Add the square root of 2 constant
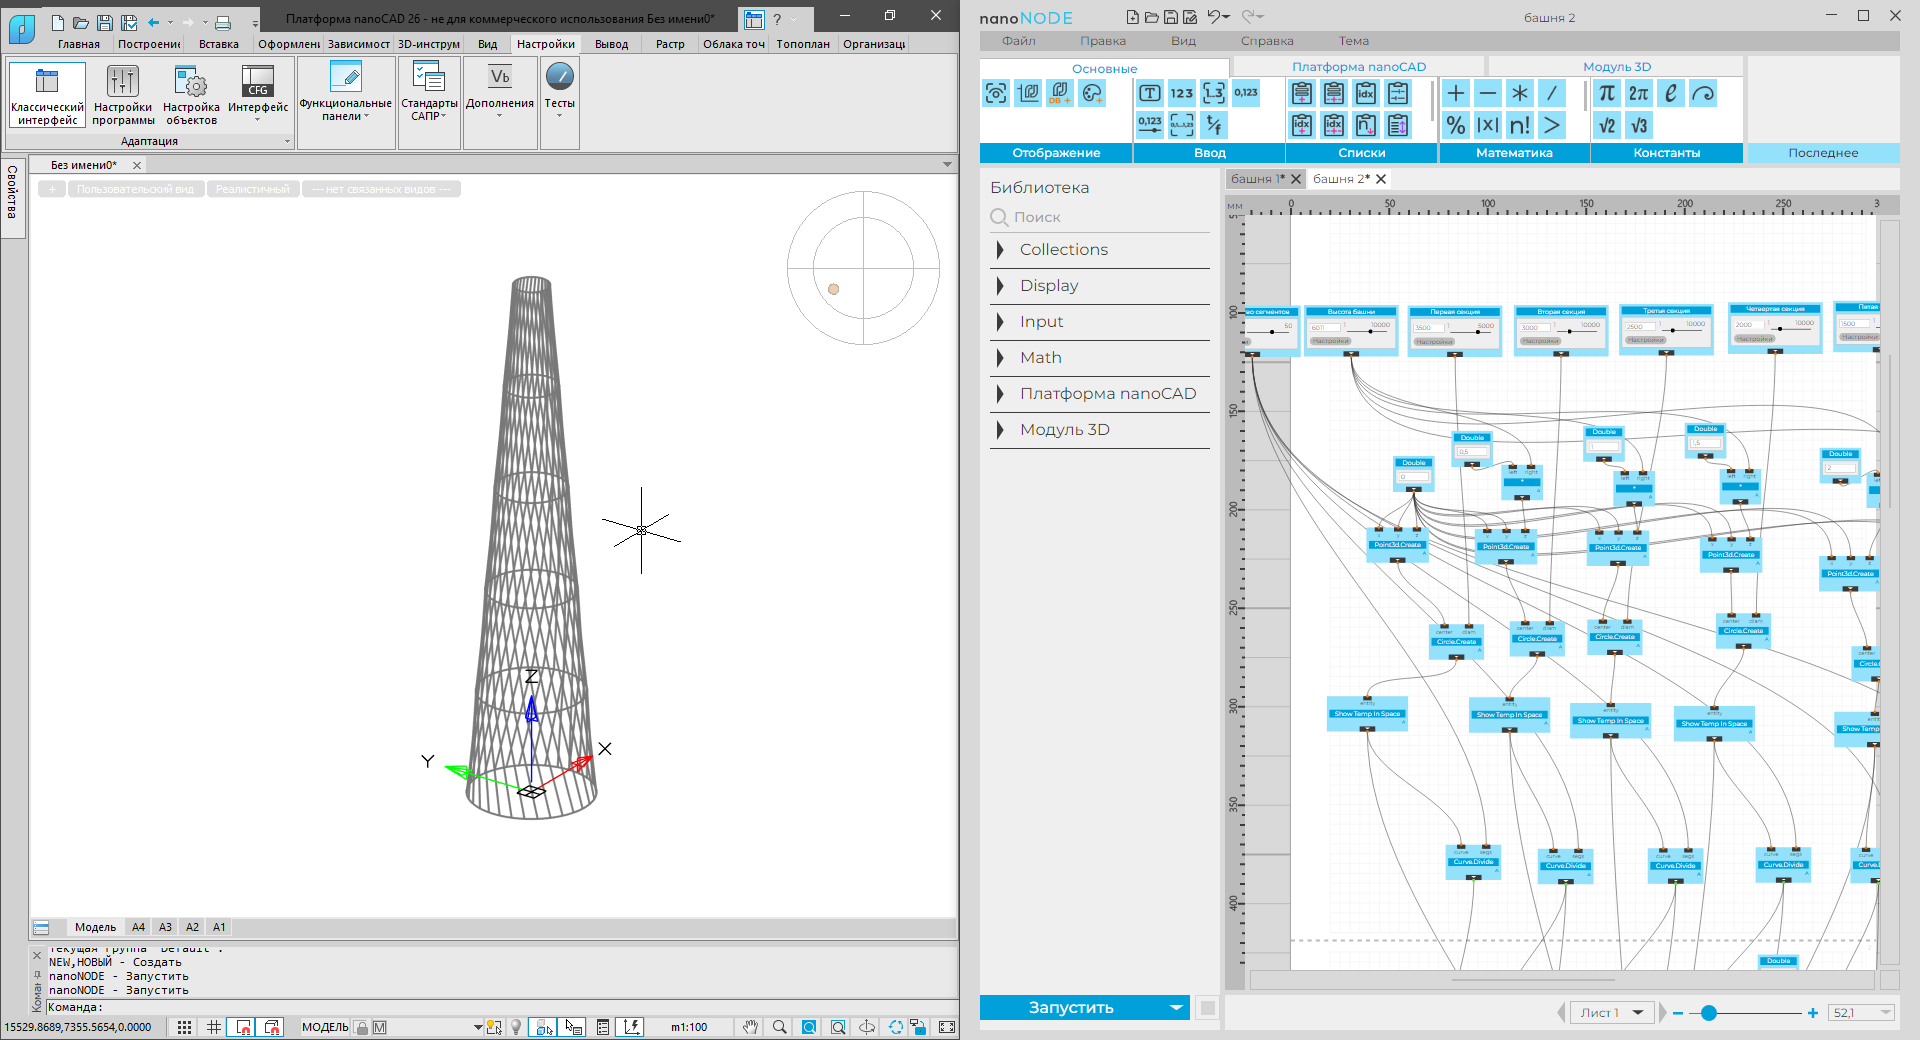The image size is (1920, 1040). (1606, 125)
